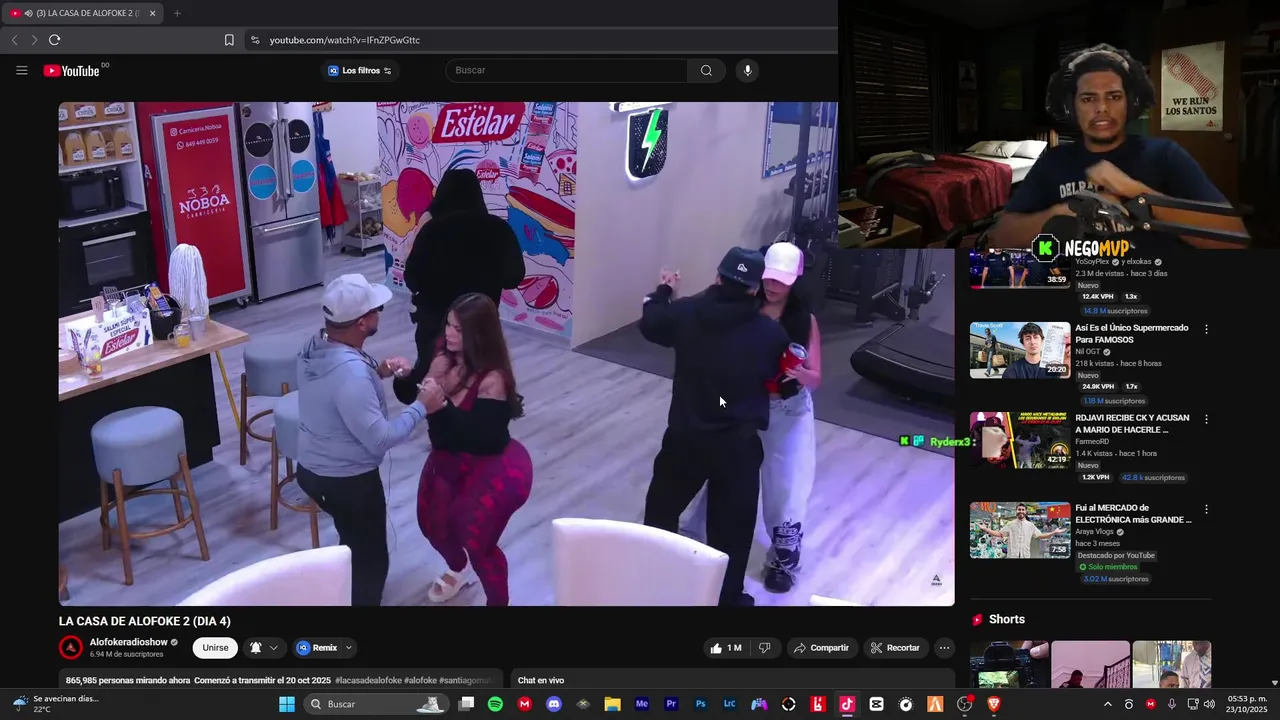This screenshot has height=720, width=1280.
Task: Like the video with thumbs up
Action: click(726, 648)
